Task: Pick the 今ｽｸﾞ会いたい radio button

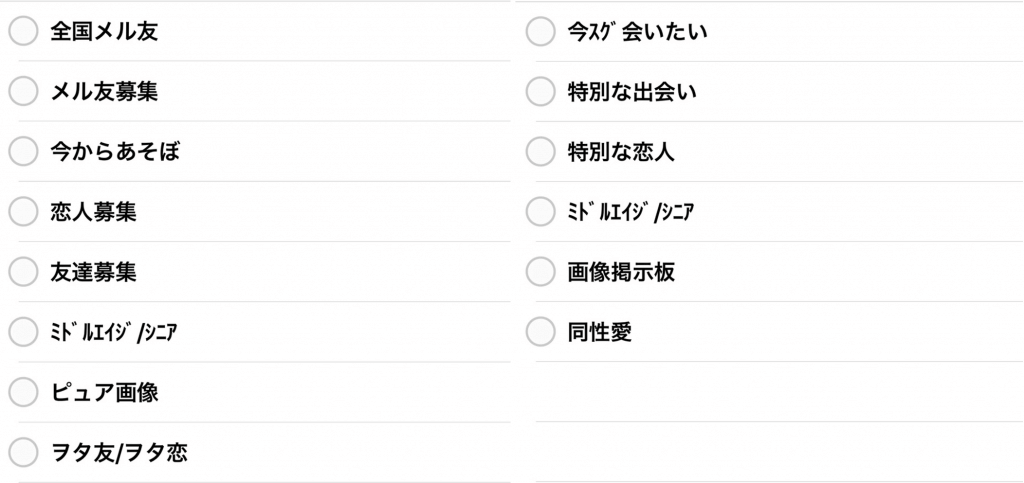Action: (540, 31)
